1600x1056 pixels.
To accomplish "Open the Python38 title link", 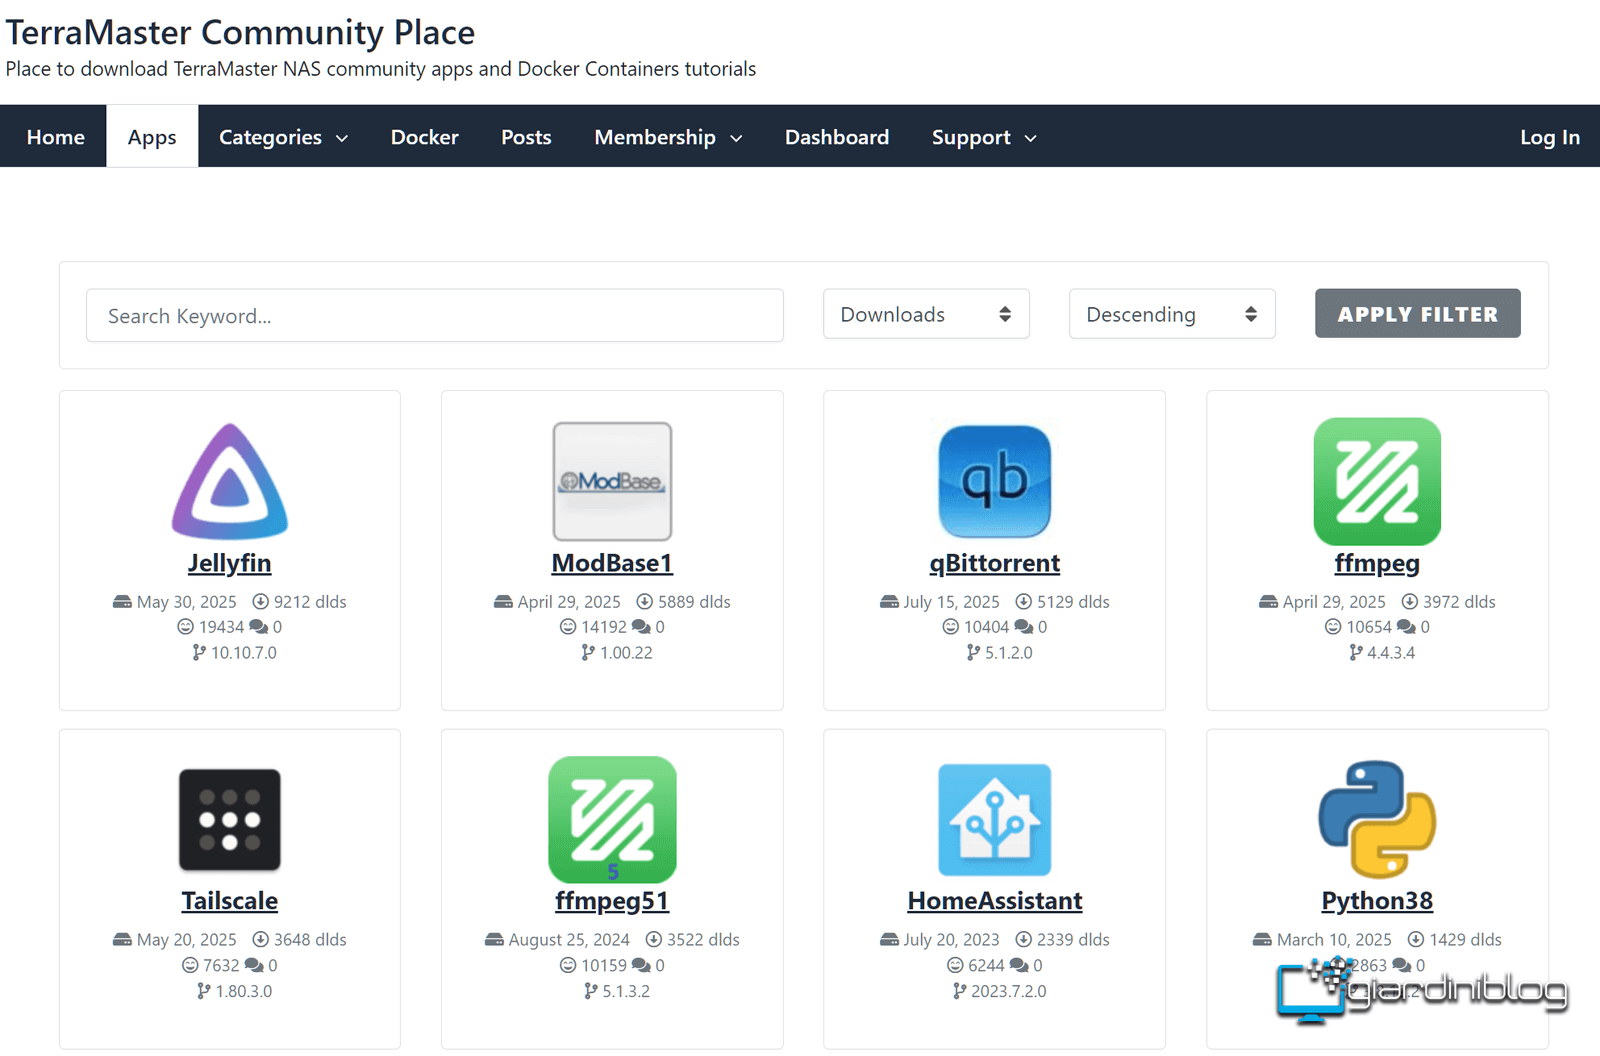I will (x=1377, y=901).
